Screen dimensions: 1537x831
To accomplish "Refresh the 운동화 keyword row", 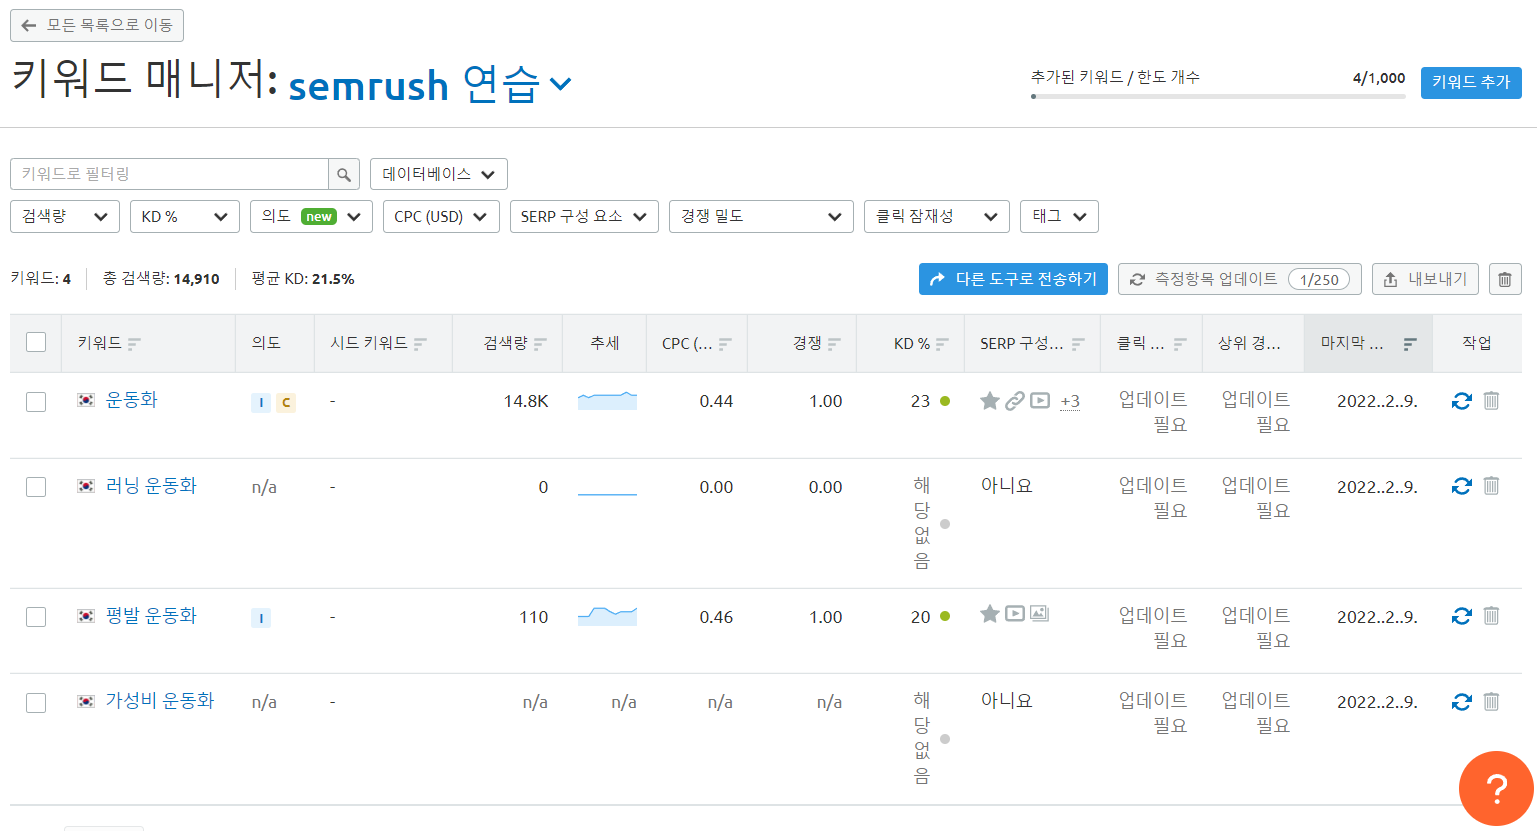I will point(1462,401).
